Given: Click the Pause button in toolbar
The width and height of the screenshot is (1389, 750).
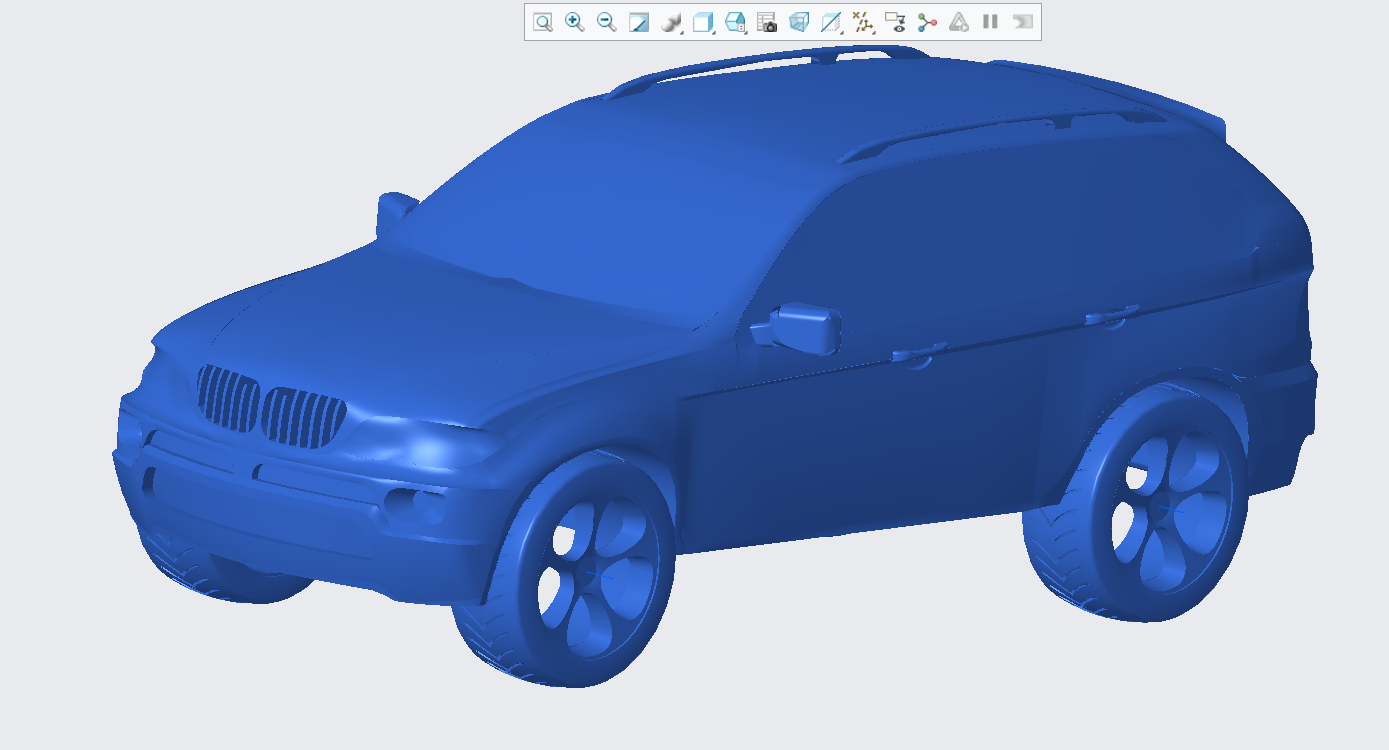Looking at the screenshot, I should (990, 22).
